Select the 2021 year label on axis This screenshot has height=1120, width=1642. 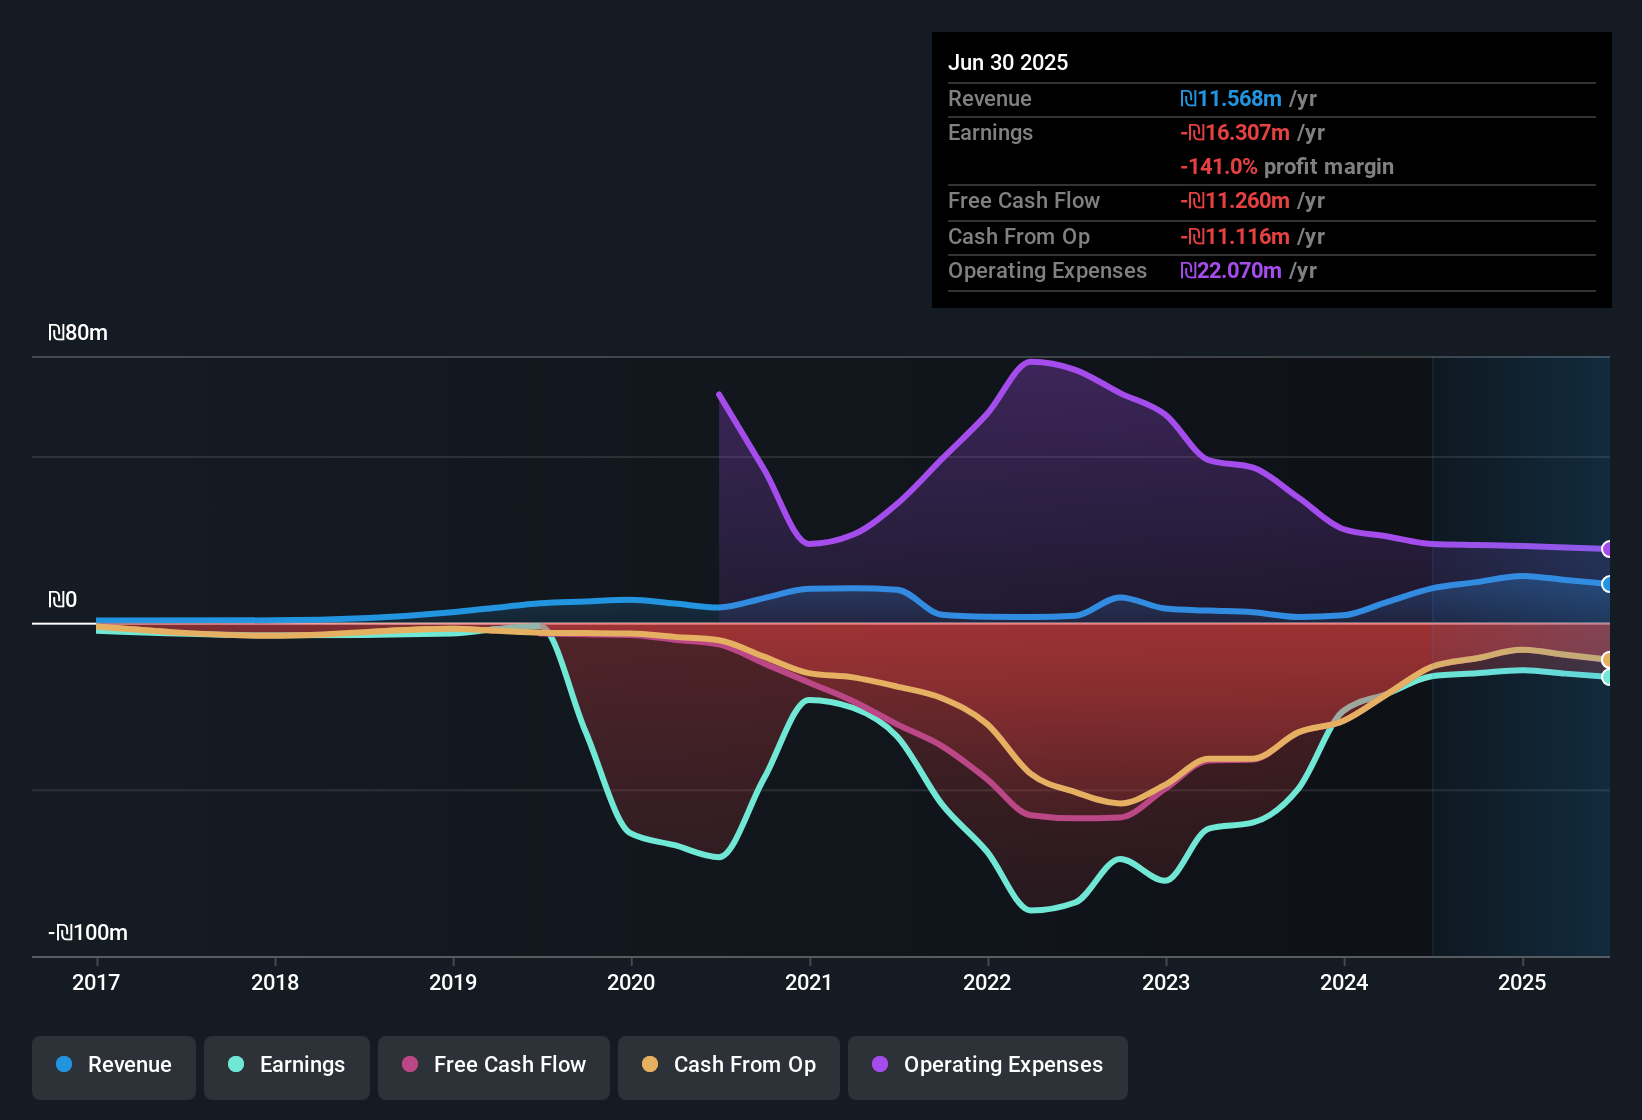coord(809,983)
